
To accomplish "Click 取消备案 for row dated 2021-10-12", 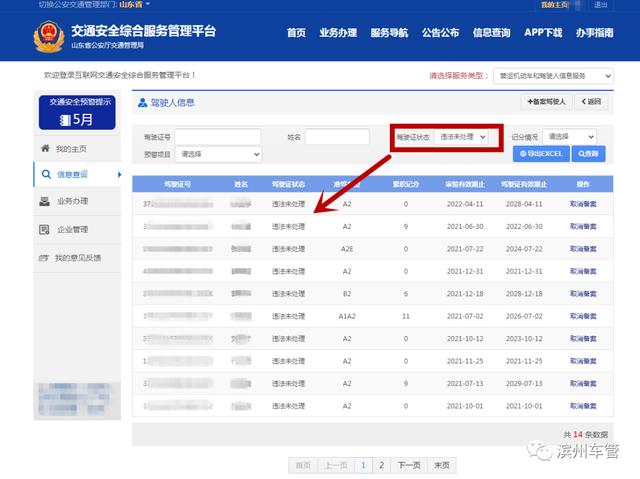I will (x=583, y=339).
